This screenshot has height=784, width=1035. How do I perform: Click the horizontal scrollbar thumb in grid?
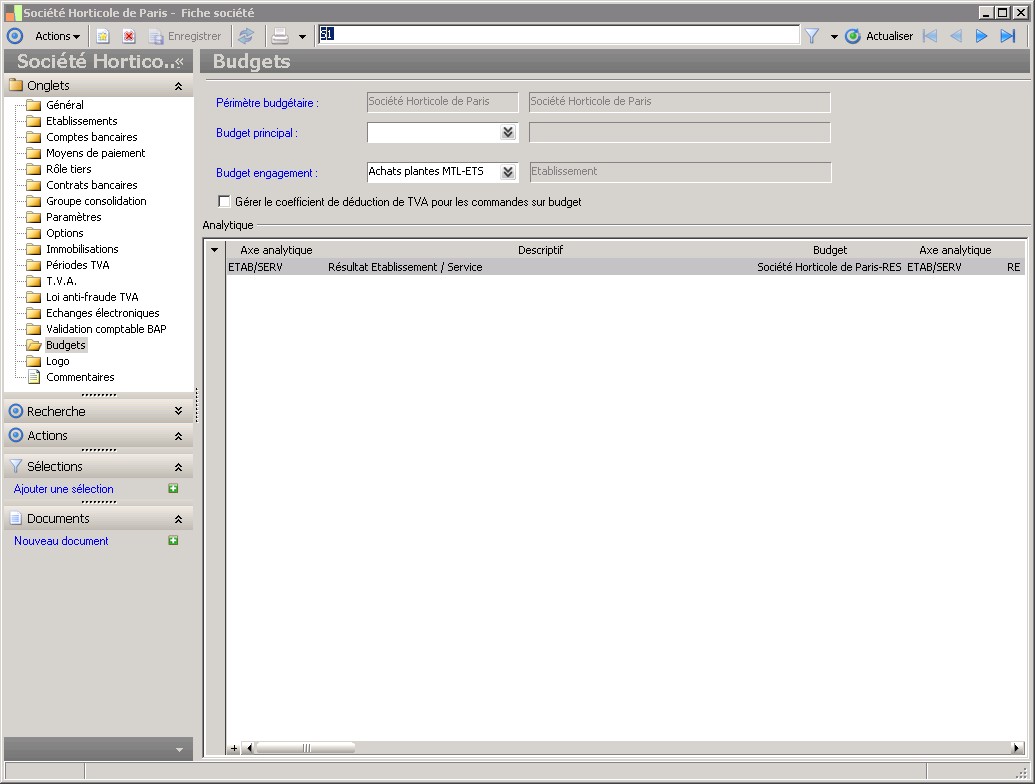(306, 748)
